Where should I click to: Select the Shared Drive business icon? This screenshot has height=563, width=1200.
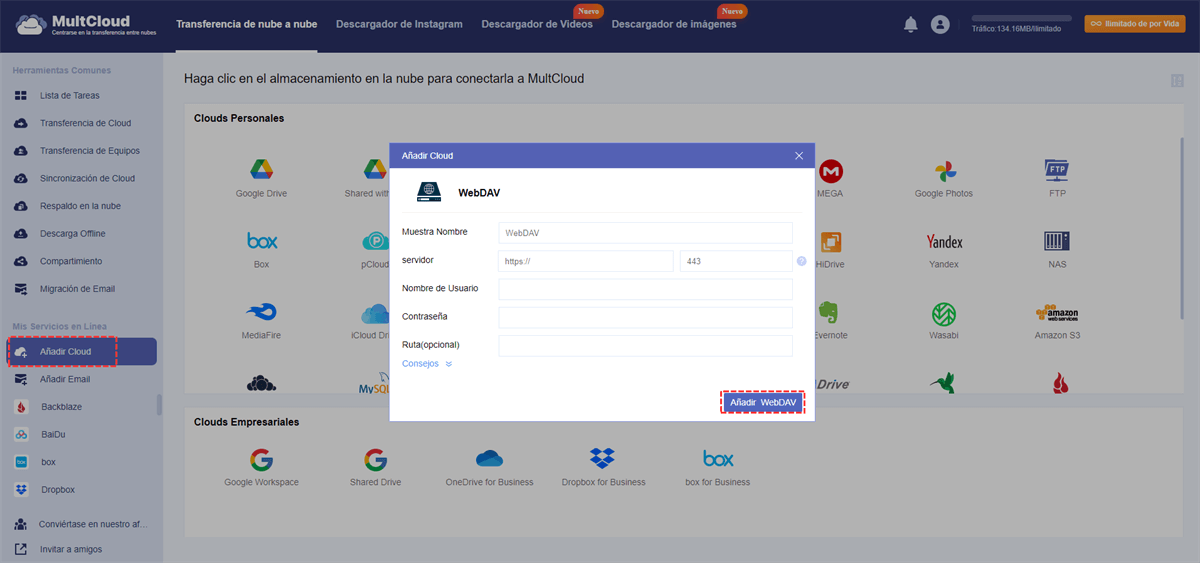pyautogui.click(x=375, y=460)
